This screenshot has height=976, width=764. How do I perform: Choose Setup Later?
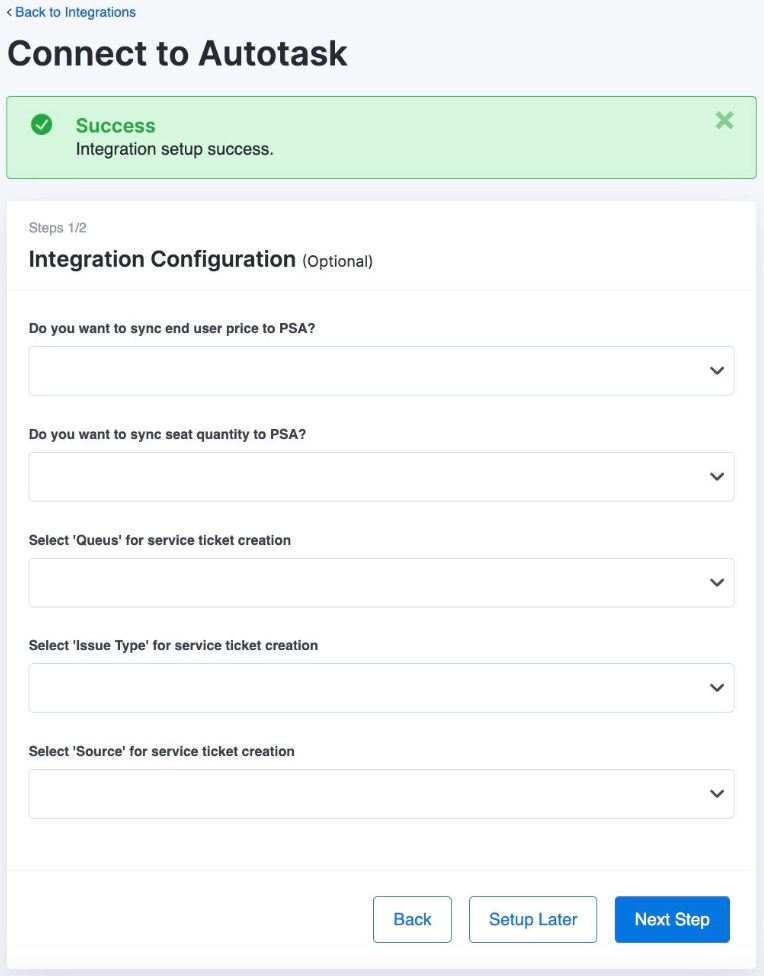(x=532, y=919)
